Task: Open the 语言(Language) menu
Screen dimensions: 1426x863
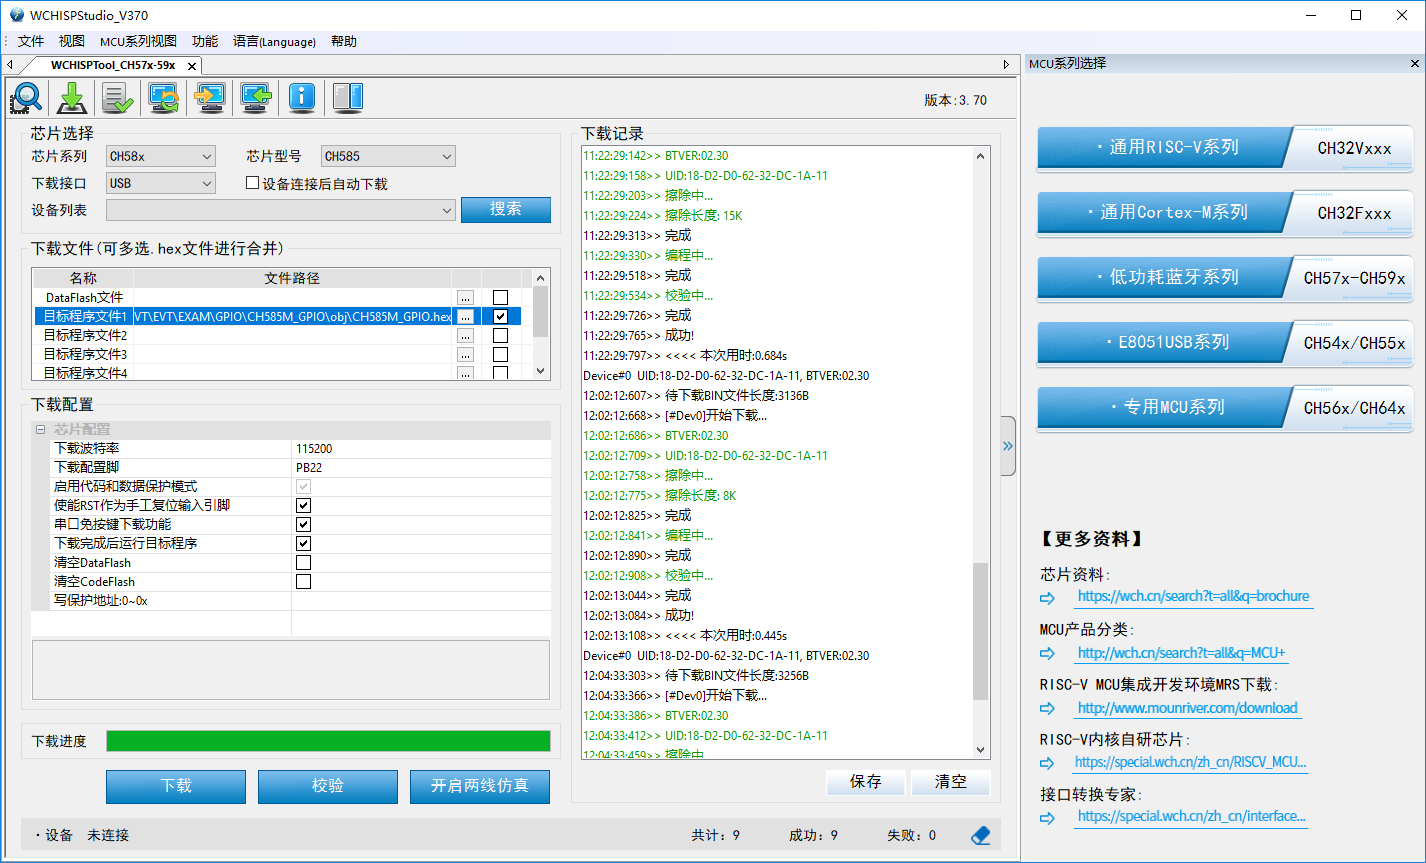Action: coord(274,41)
